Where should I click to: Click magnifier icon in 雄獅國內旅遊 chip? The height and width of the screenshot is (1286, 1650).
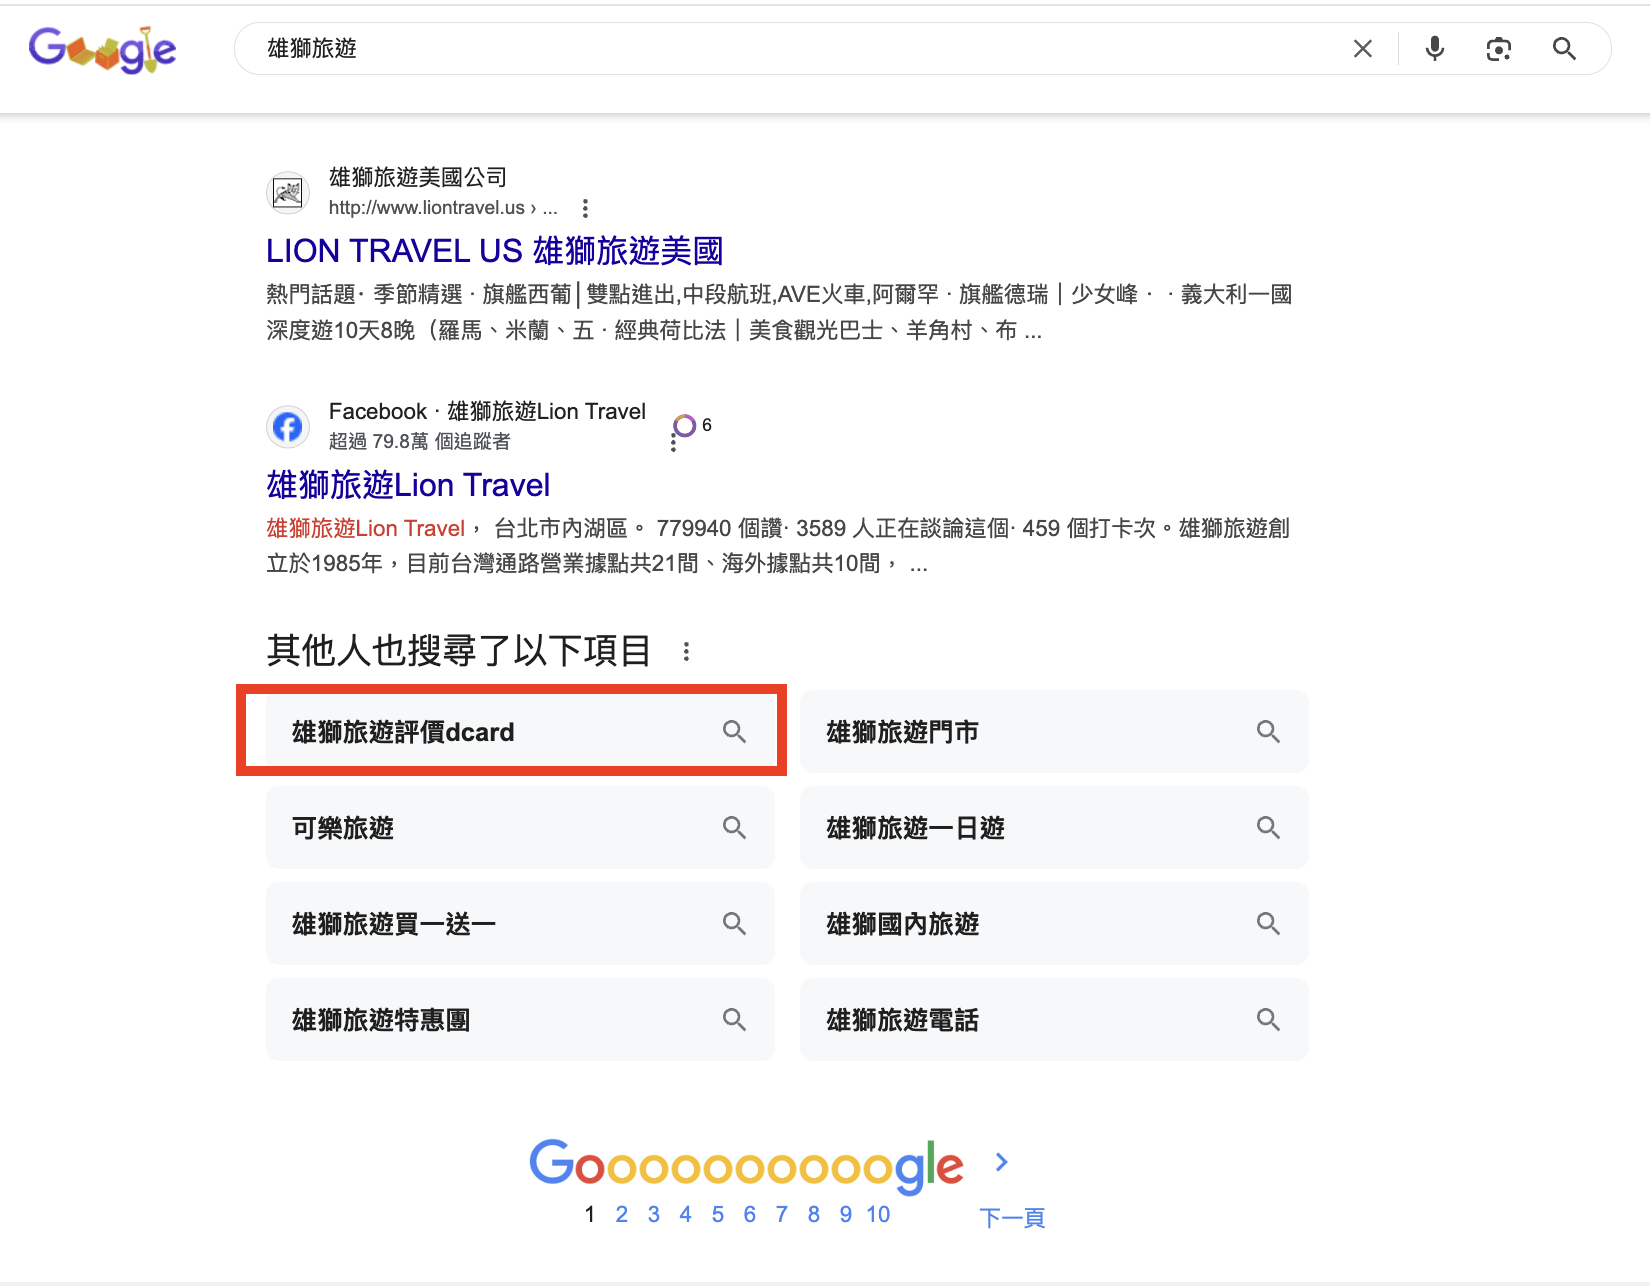click(x=1268, y=924)
